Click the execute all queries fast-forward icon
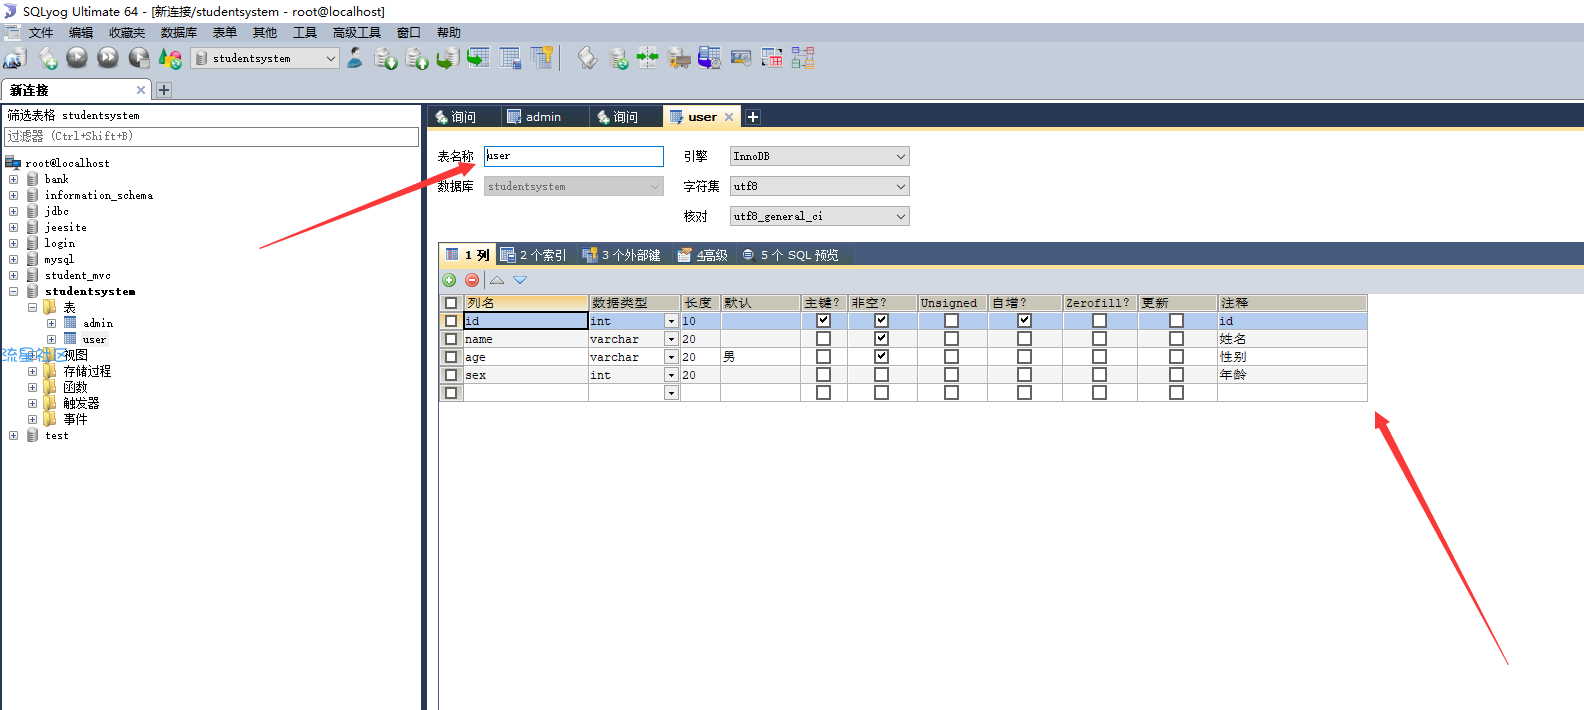1584x710 pixels. 108,58
